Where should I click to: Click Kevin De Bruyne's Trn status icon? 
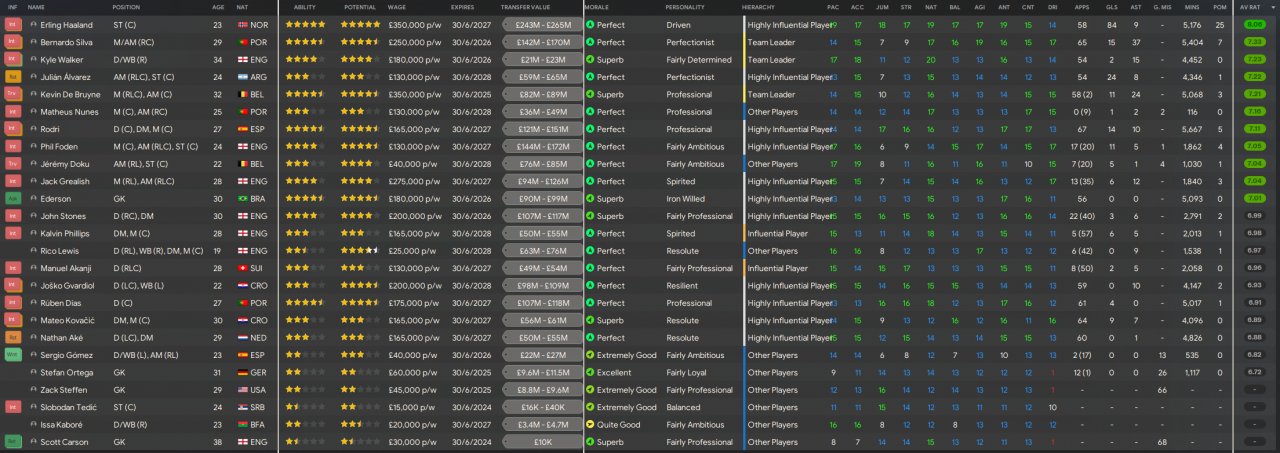13,94
